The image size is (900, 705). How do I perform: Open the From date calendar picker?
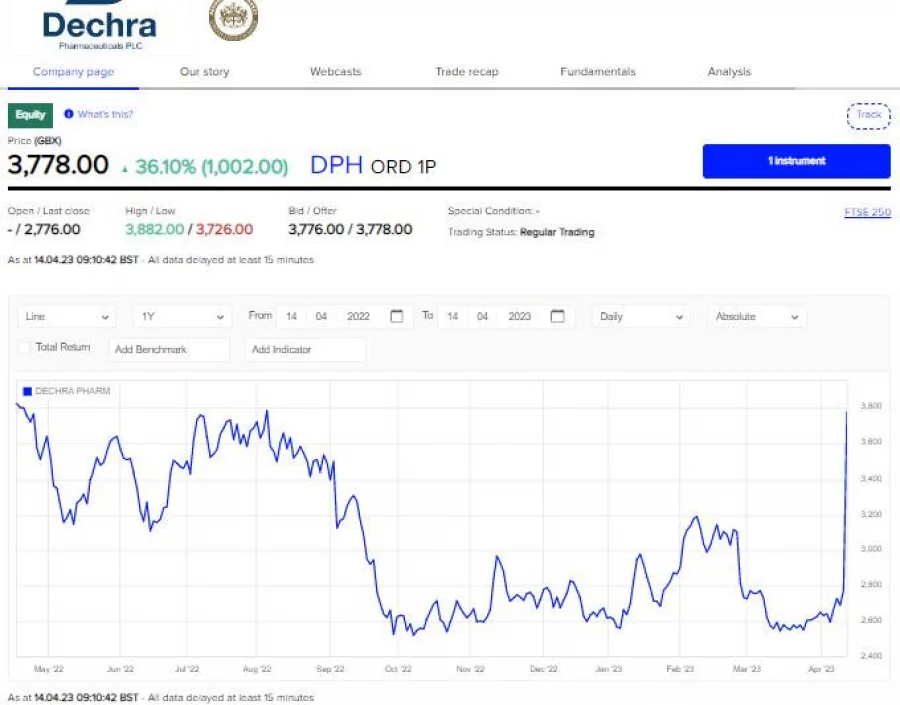(396, 317)
